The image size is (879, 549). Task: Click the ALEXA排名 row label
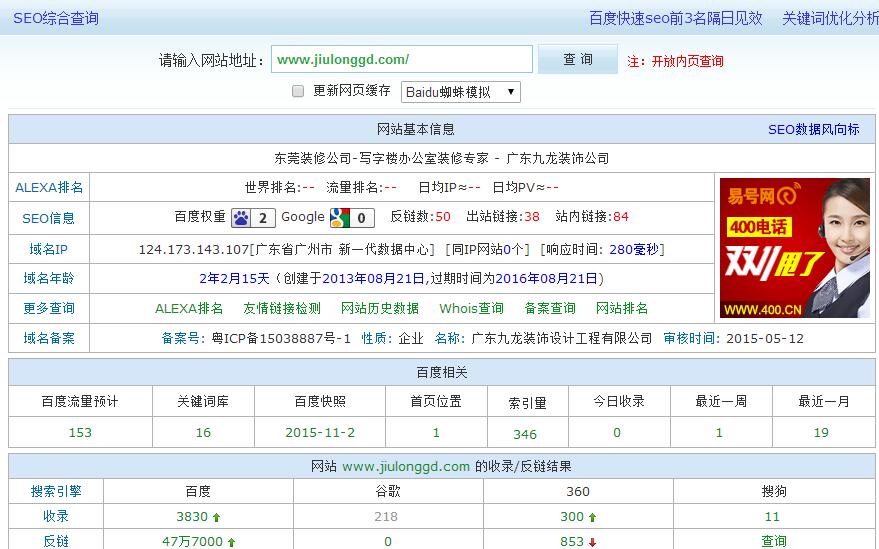coord(49,187)
